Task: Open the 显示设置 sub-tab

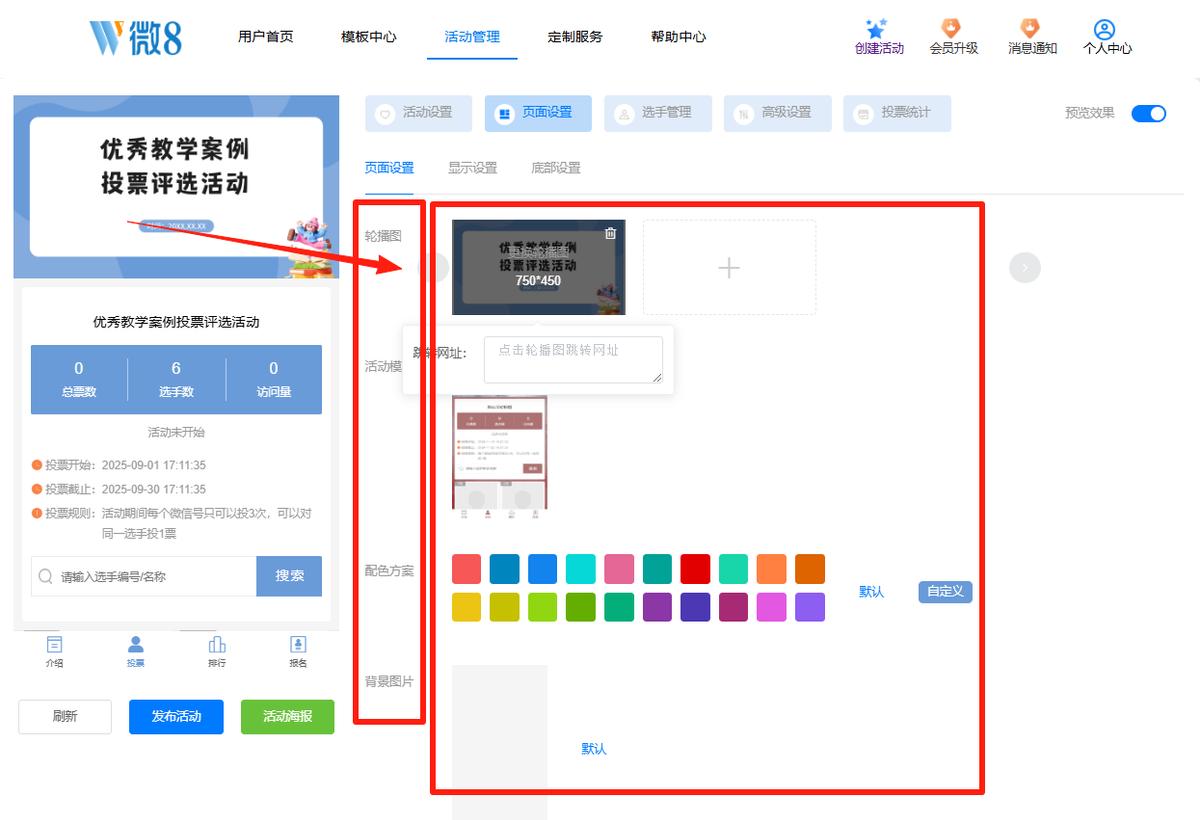Action: (472, 168)
